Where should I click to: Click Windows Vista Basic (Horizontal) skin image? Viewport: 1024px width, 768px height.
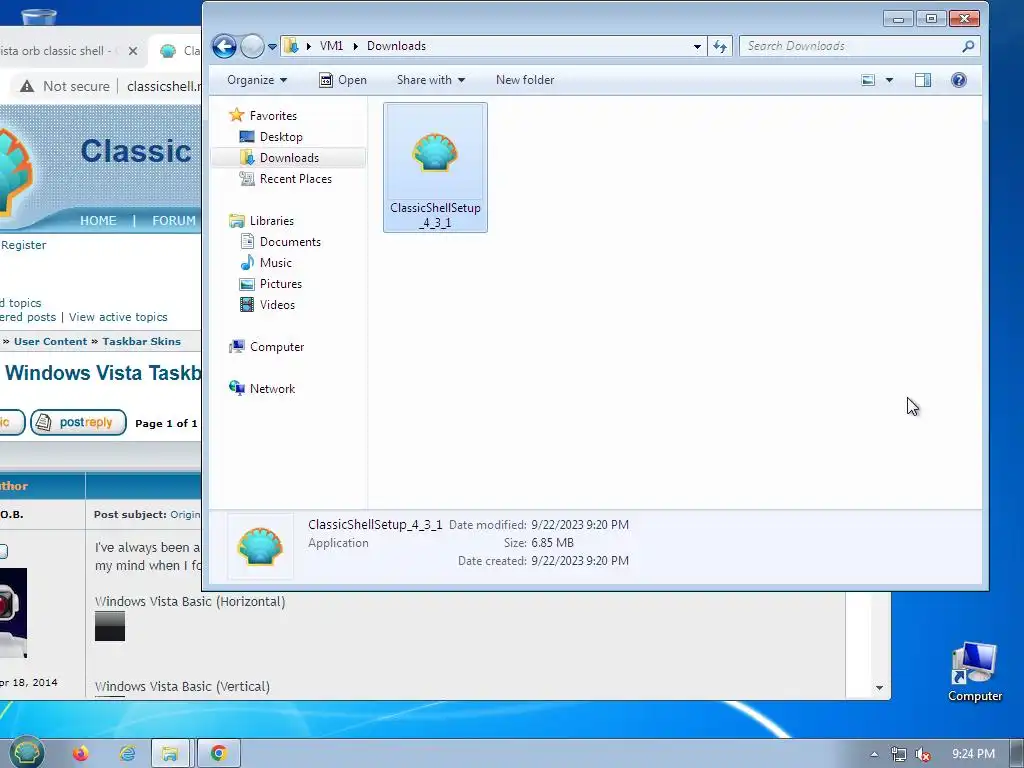pos(110,626)
